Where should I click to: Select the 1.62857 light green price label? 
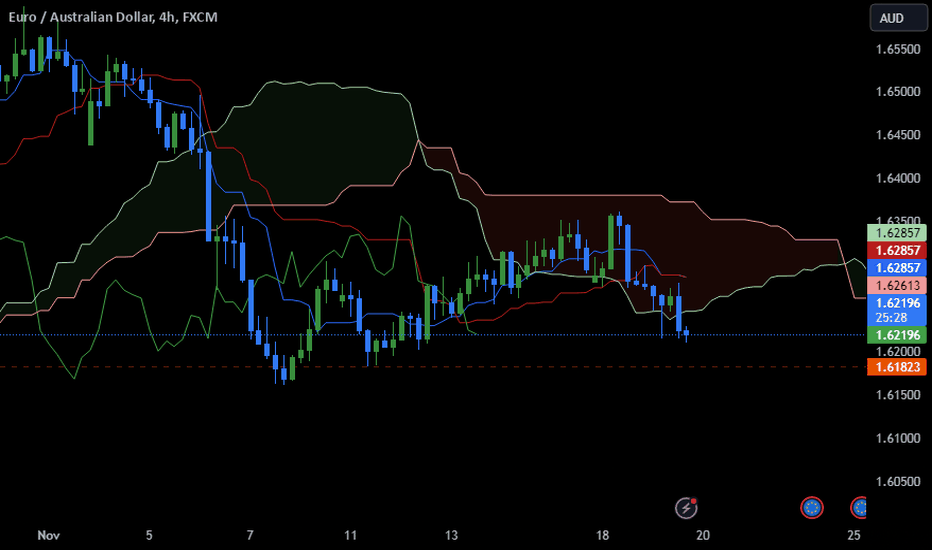click(x=897, y=232)
